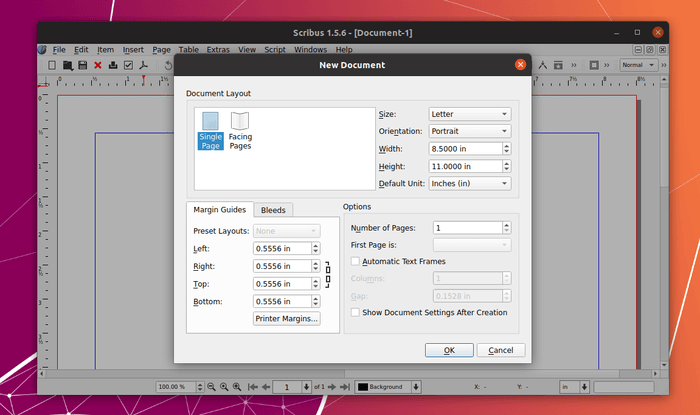Go to first page arrow icon
Image resolution: width=700 pixels, height=415 pixels.
pos(253,387)
